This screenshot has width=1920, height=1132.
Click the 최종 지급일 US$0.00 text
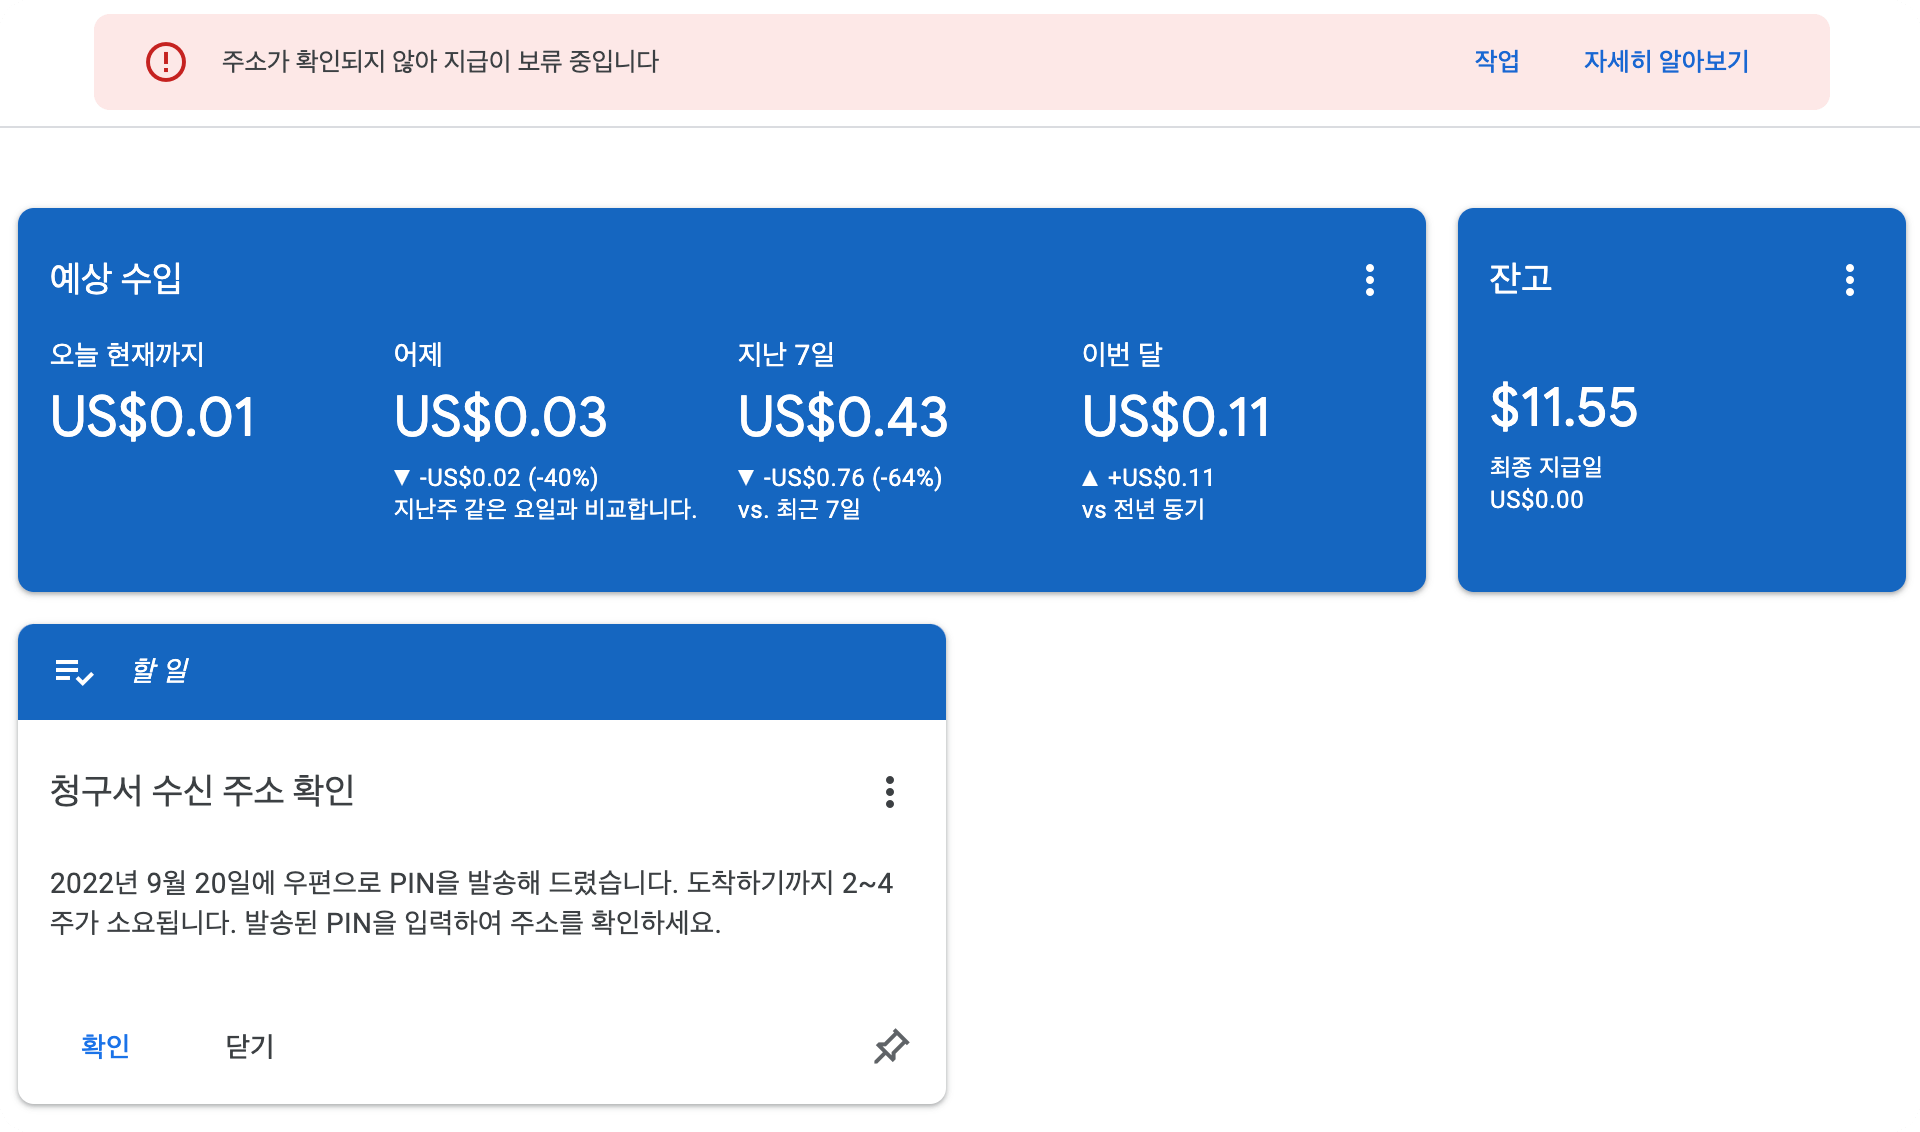[x=1537, y=499]
